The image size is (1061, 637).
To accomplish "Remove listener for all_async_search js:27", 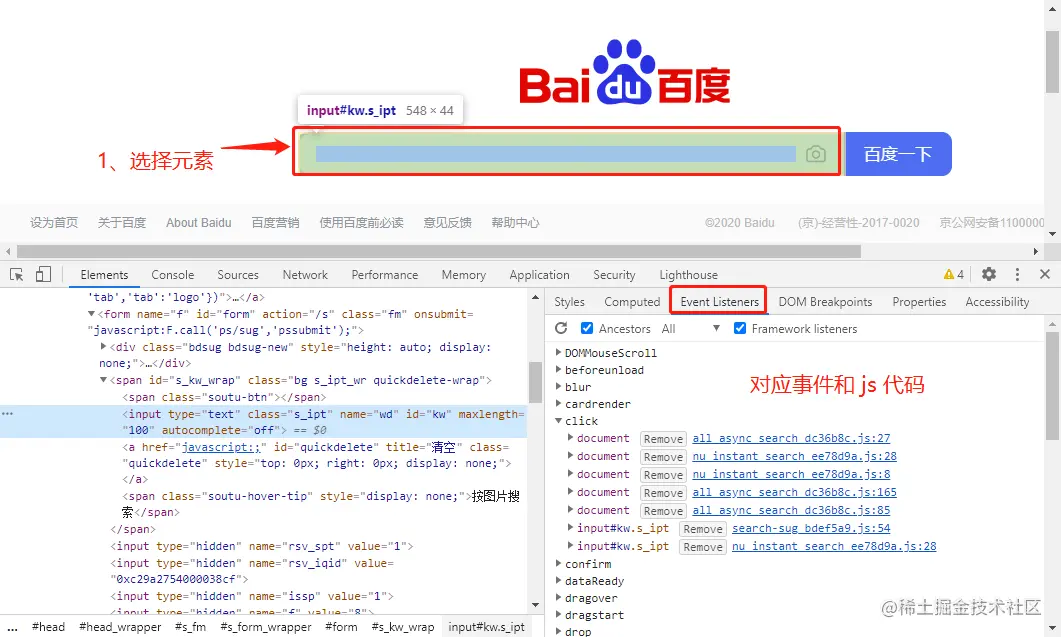I will click(x=663, y=439).
